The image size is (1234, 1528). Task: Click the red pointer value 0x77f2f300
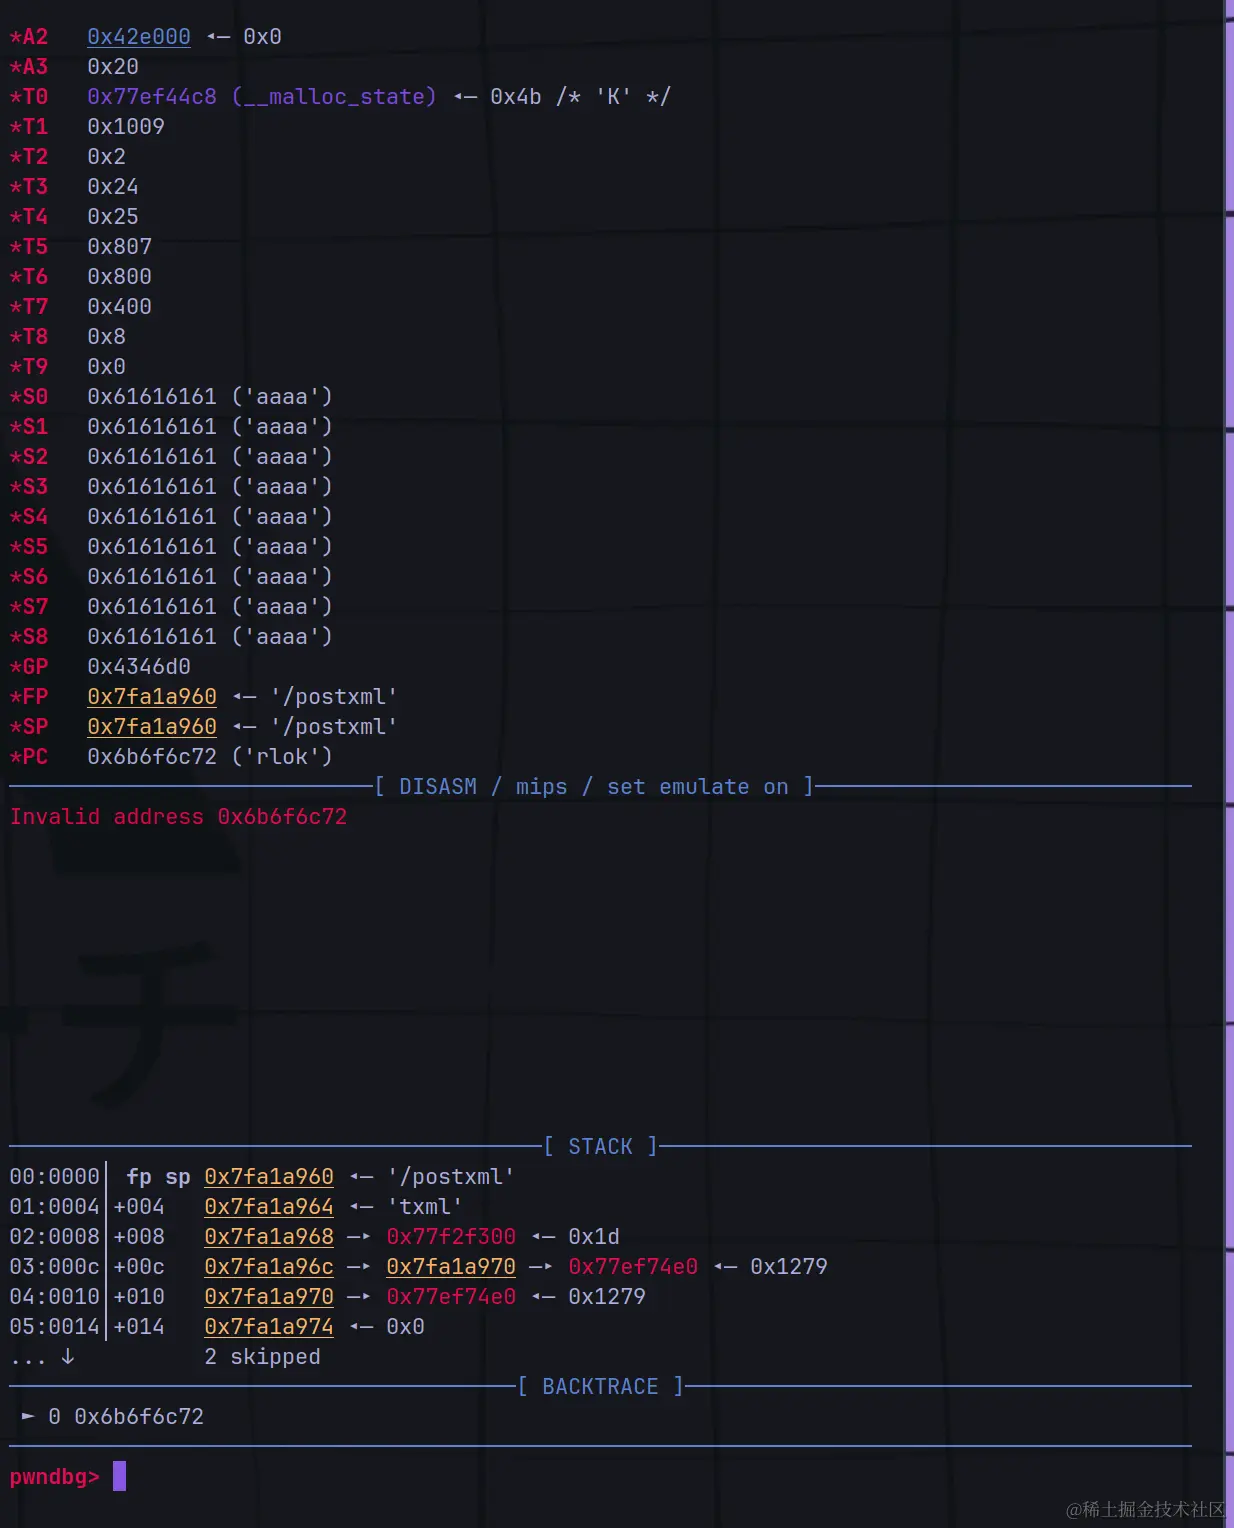tap(451, 1237)
